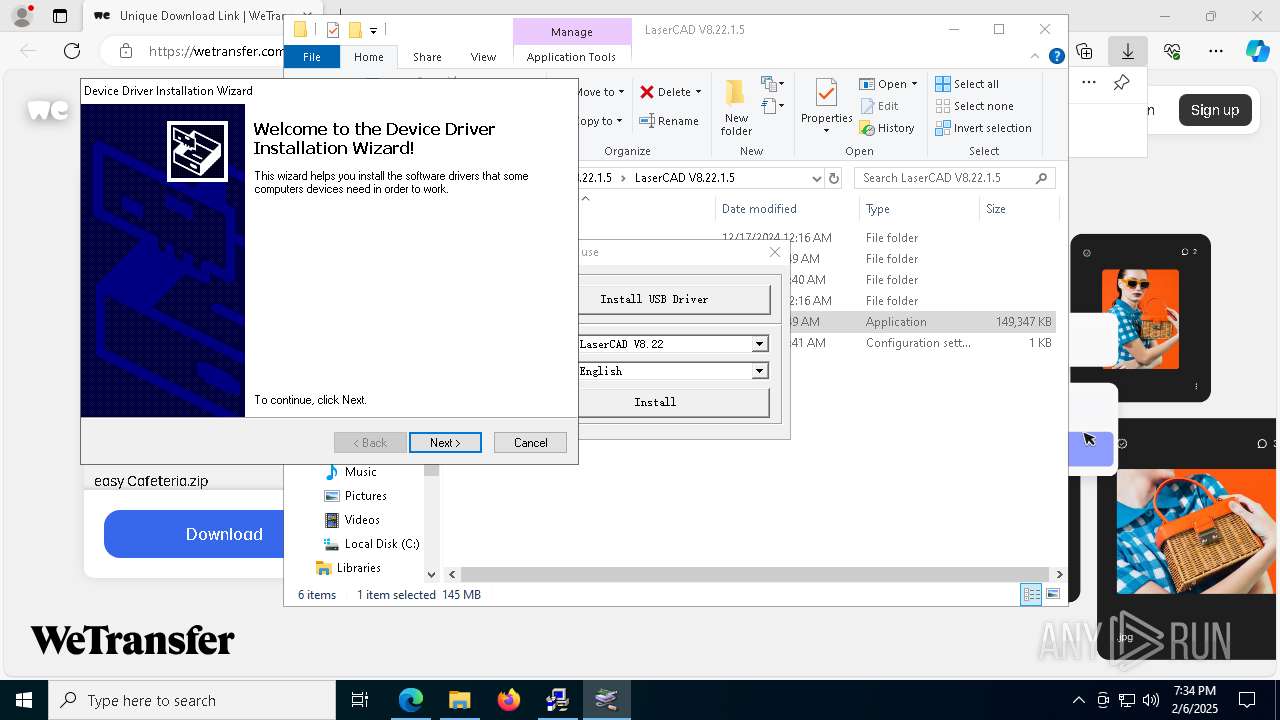Click Install USB Driver button
Screen dimensions: 1280x720
coord(674,299)
